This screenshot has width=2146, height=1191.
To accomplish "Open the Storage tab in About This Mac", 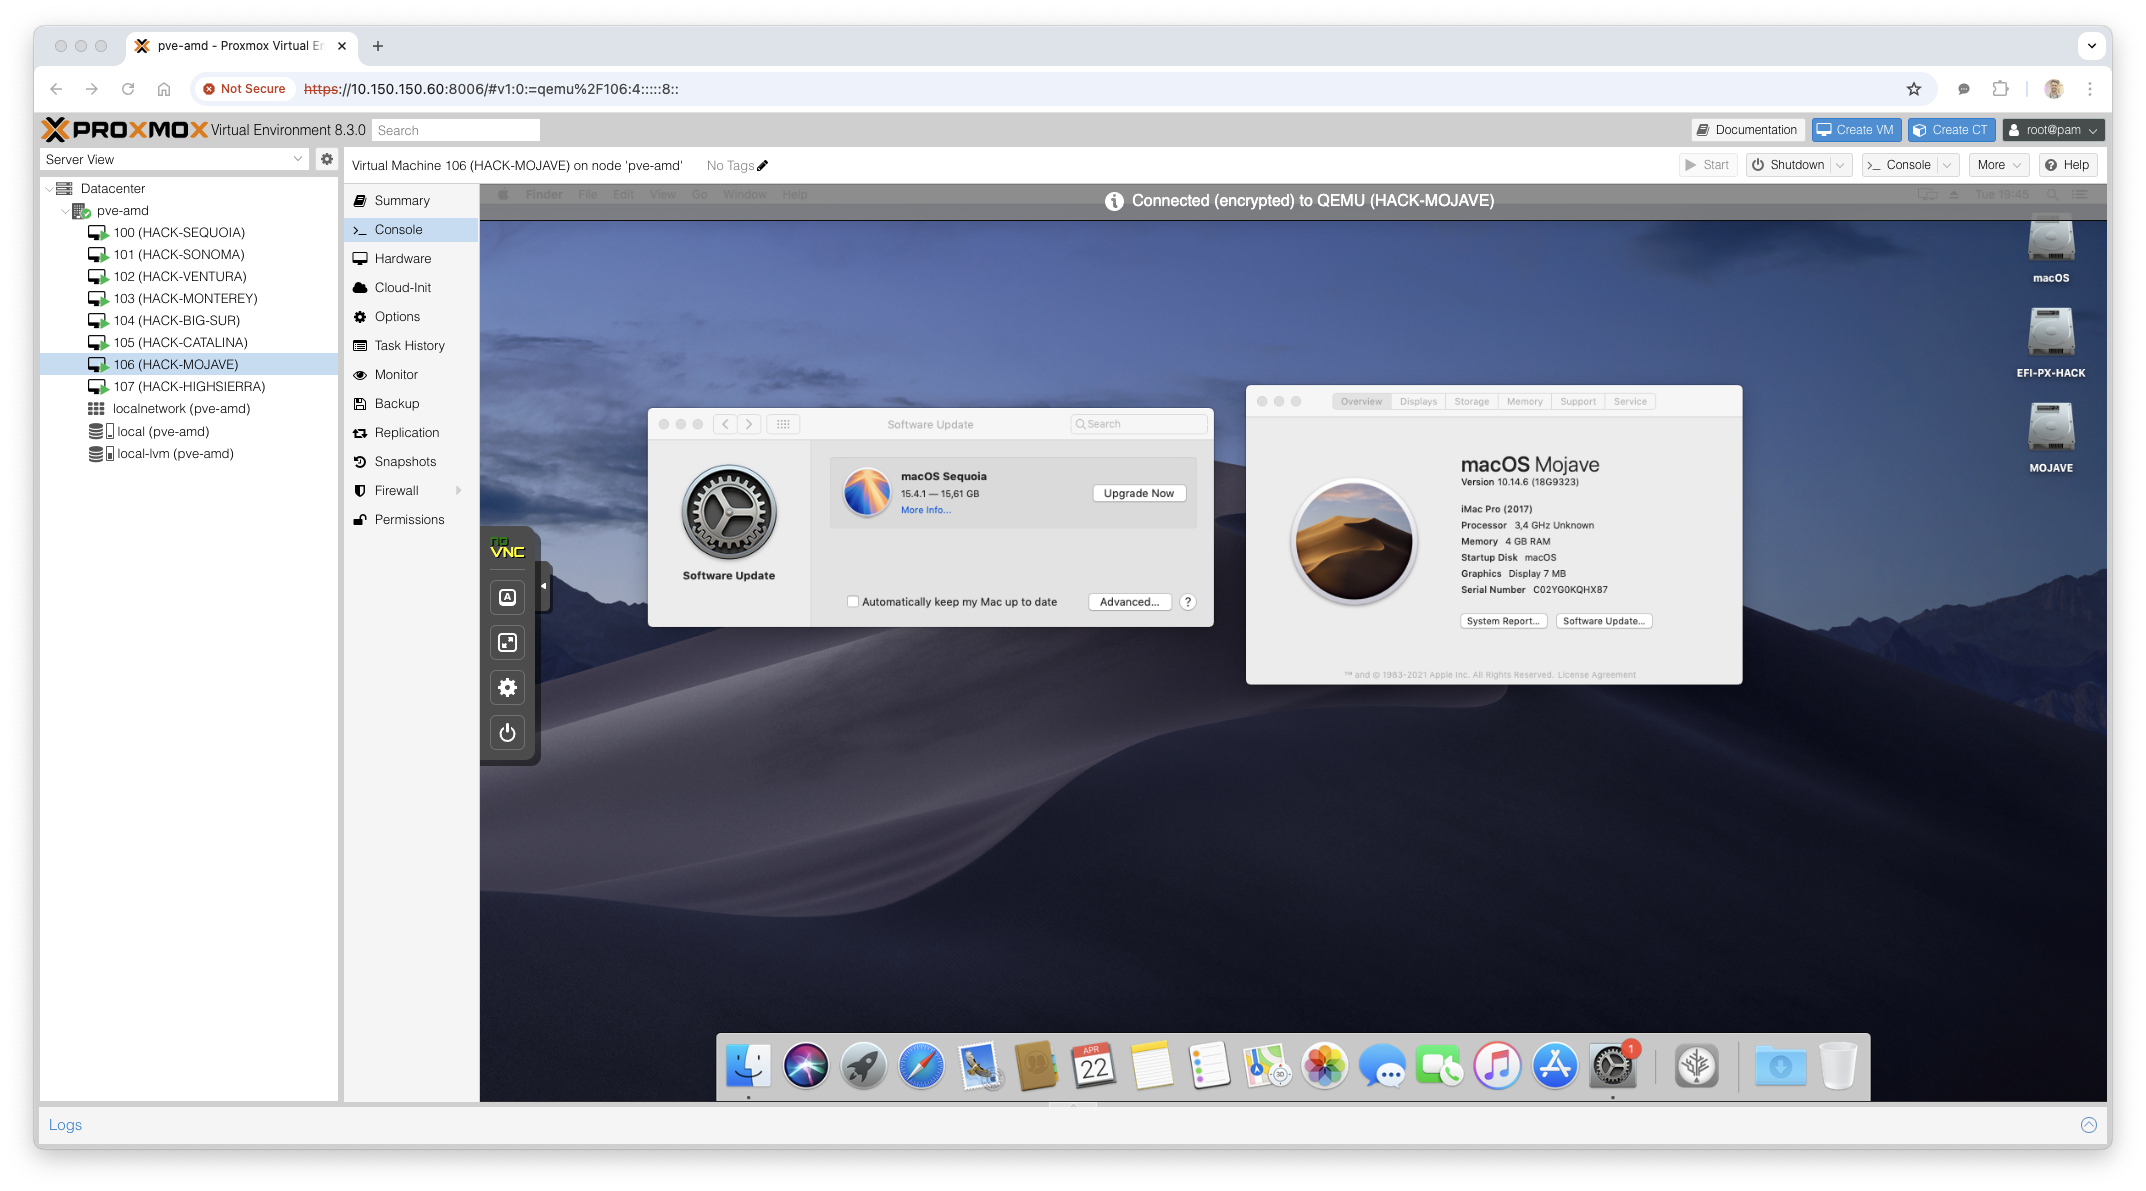I will pyautogui.click(x=1471, y=402).
